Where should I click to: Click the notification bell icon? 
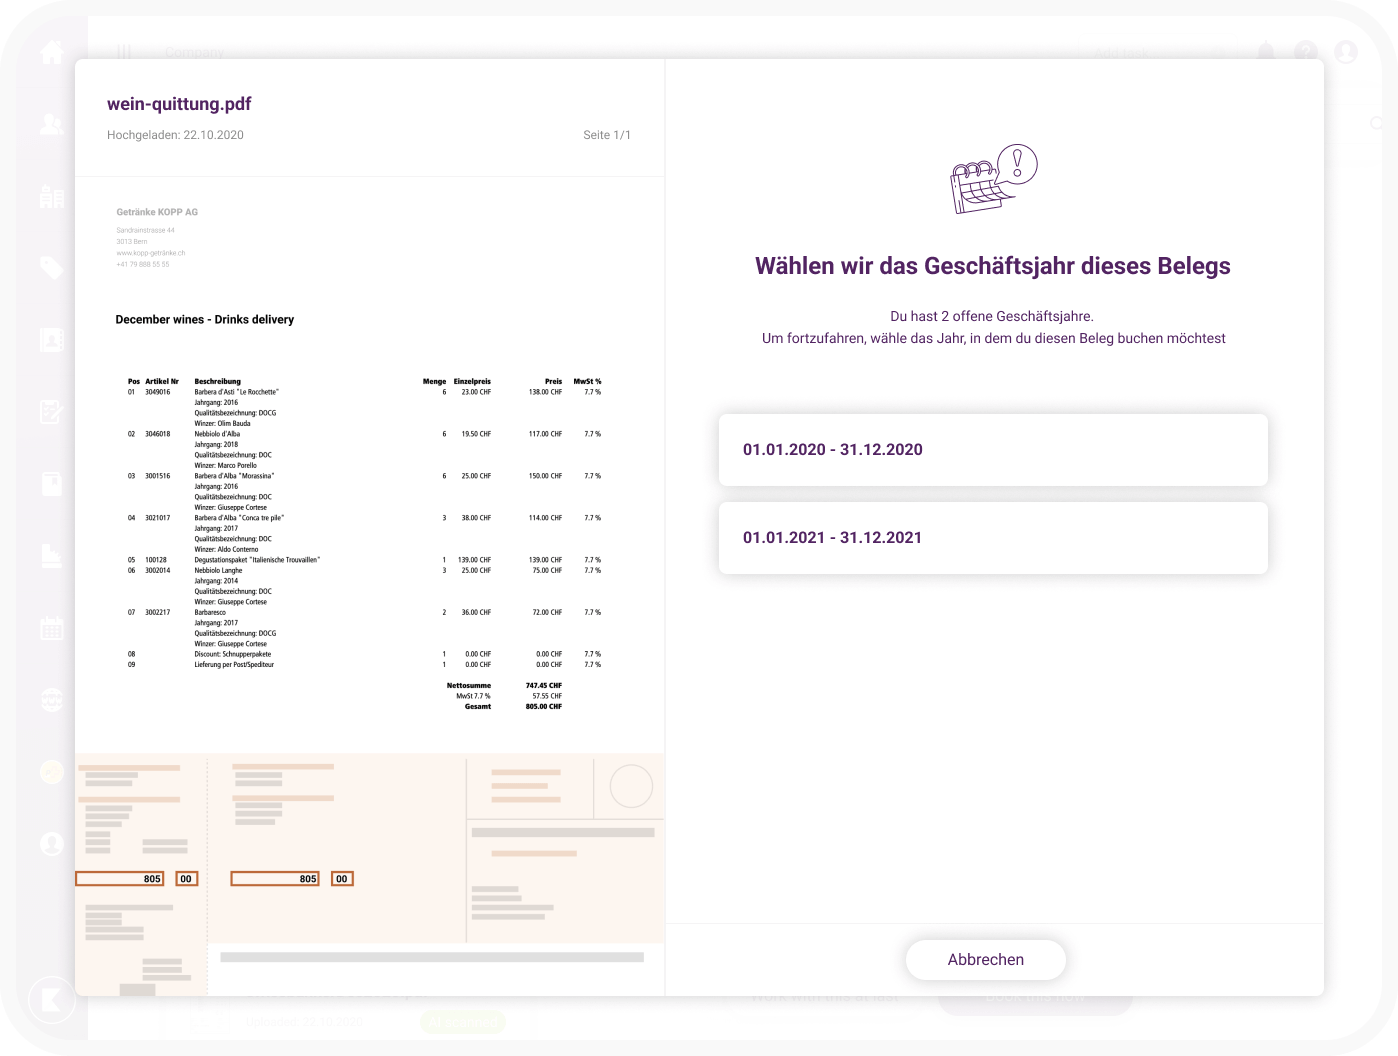click(1266, 52)
